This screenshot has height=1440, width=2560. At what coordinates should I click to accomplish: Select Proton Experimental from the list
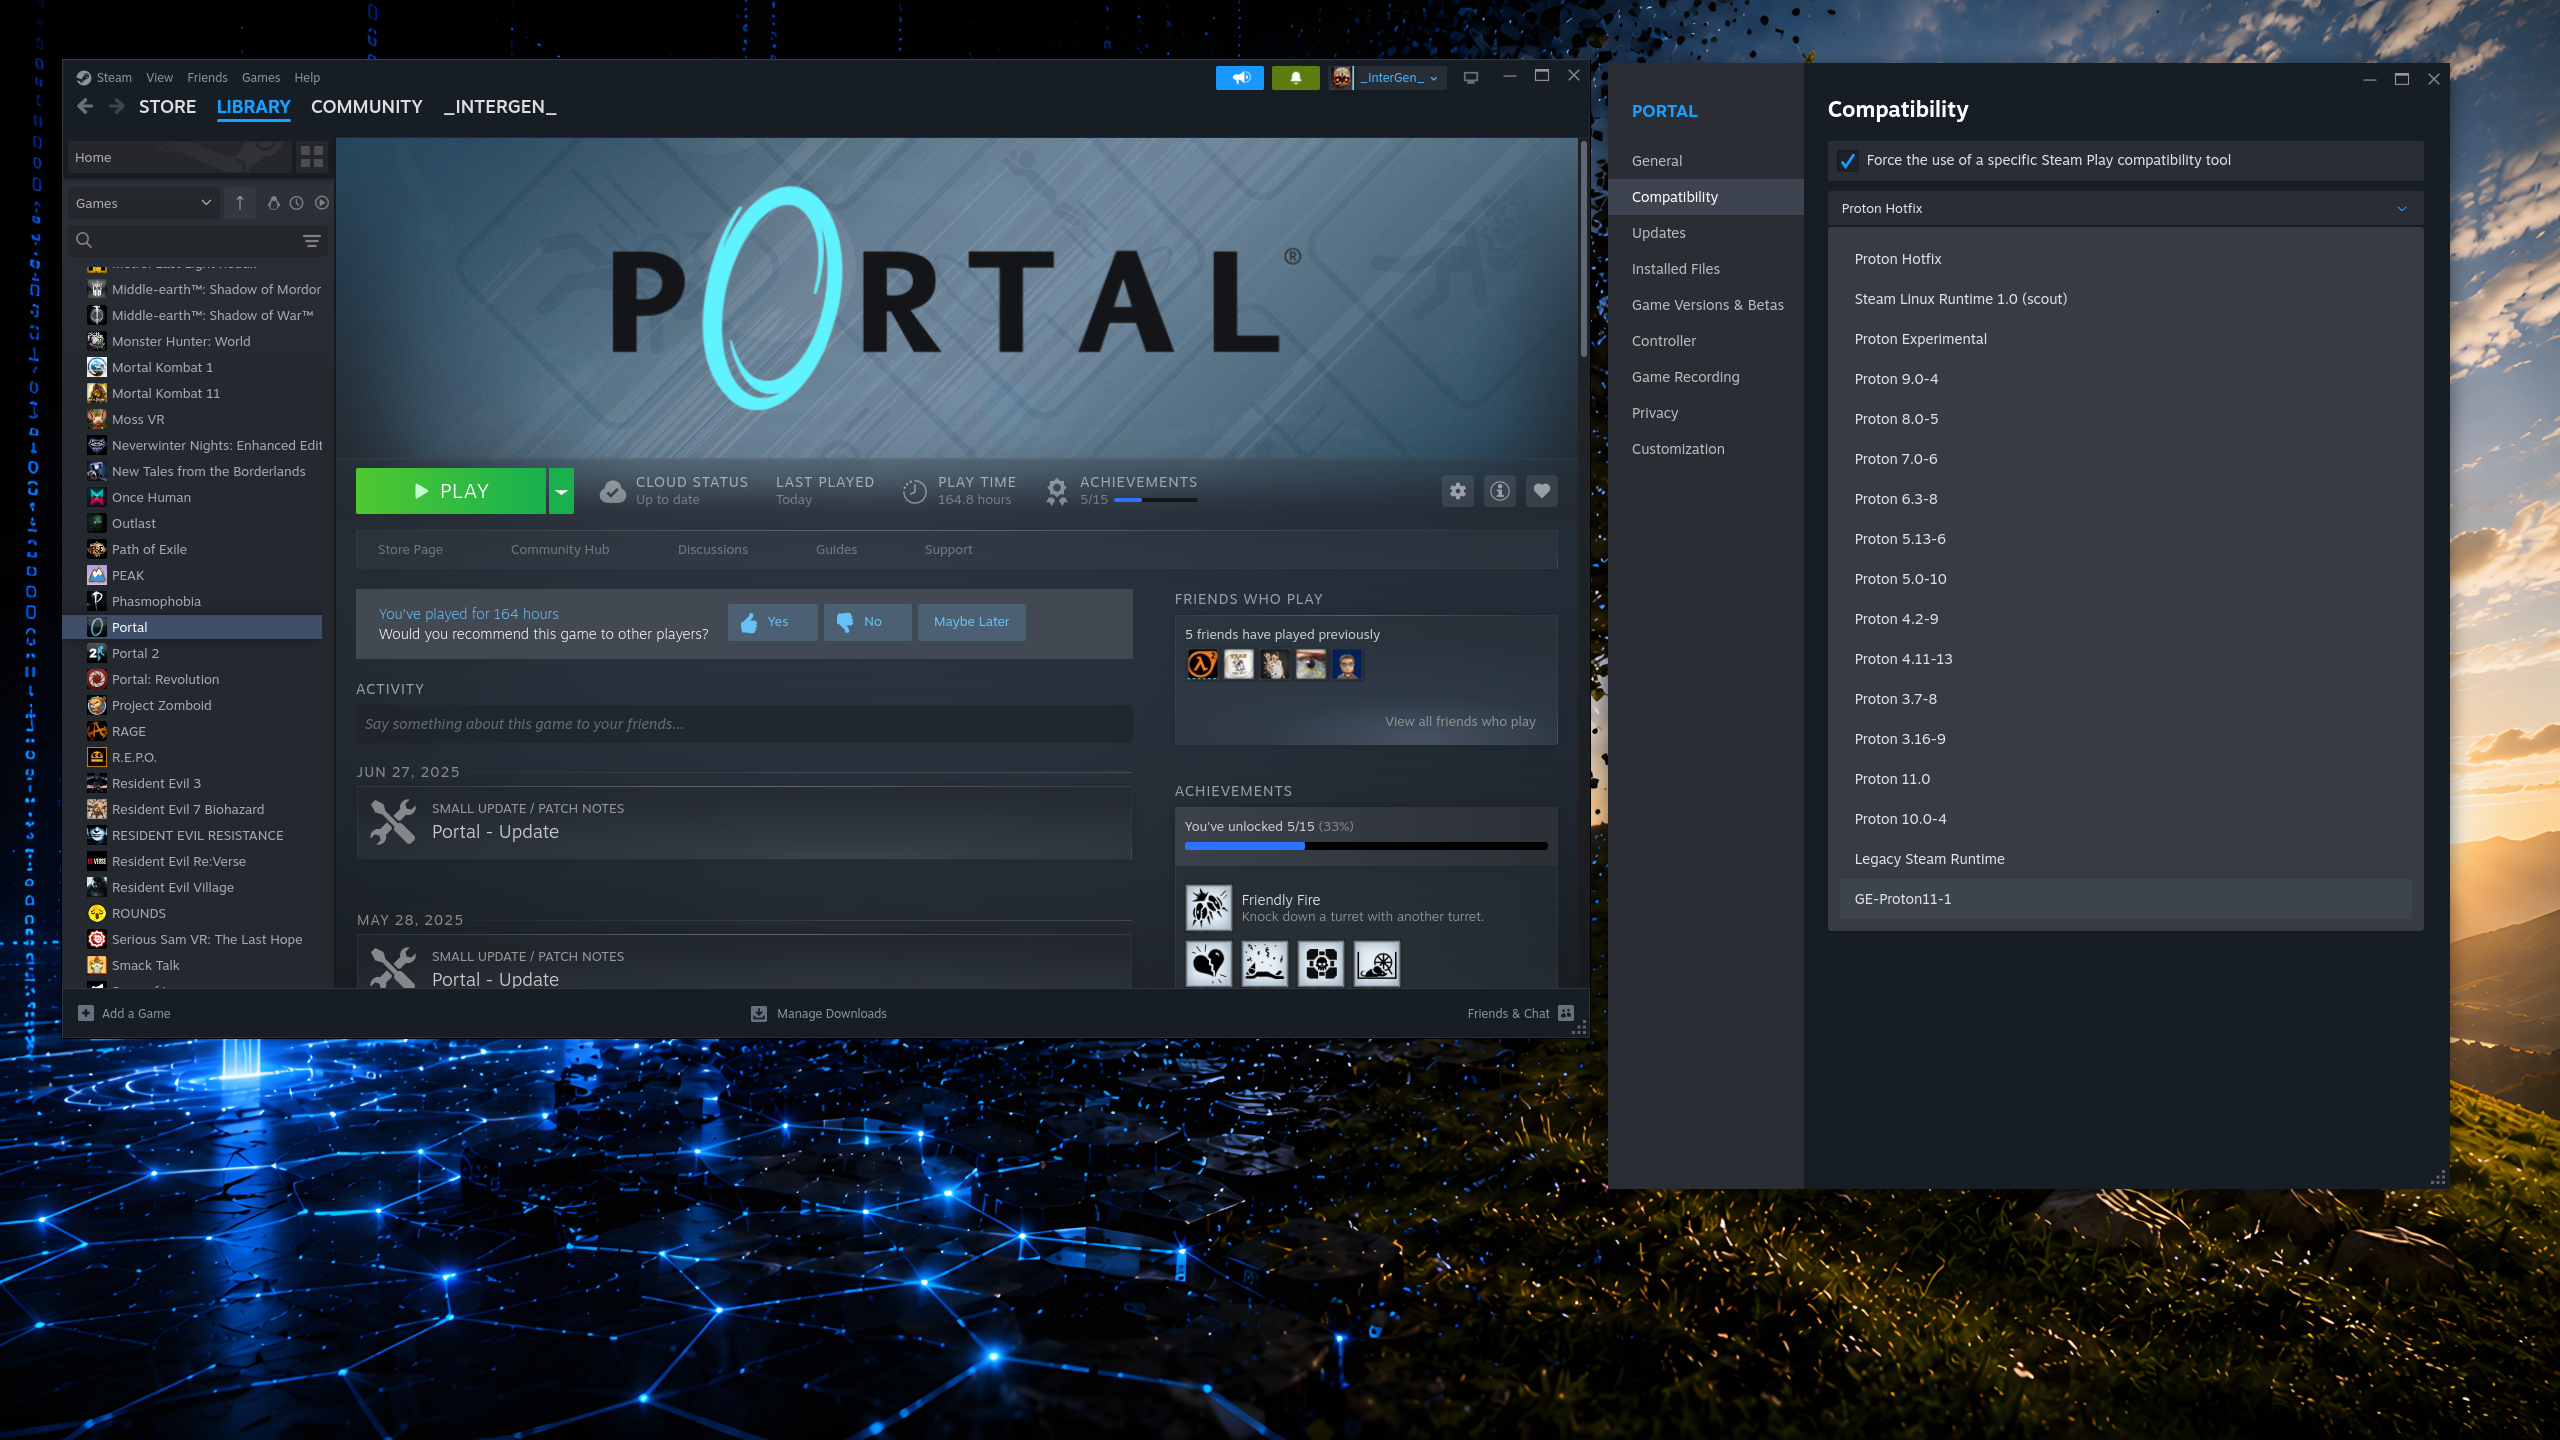point(2126,339)
